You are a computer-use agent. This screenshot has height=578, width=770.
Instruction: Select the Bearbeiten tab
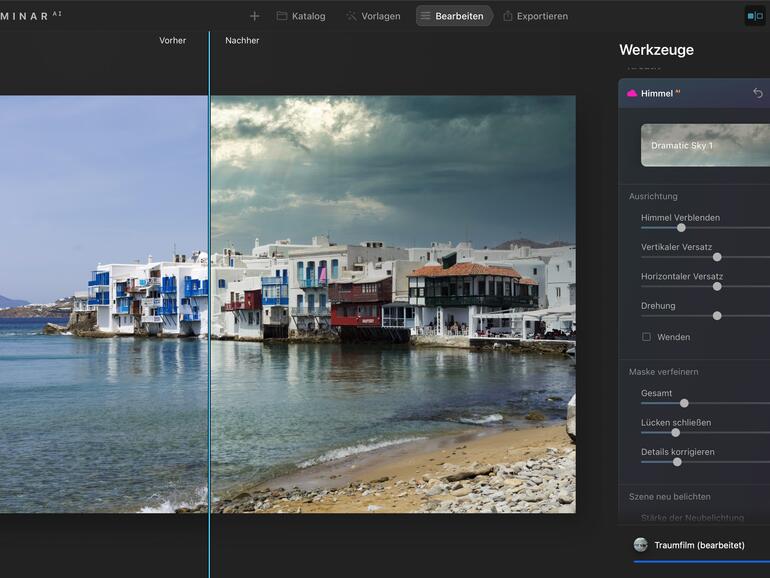452,16
